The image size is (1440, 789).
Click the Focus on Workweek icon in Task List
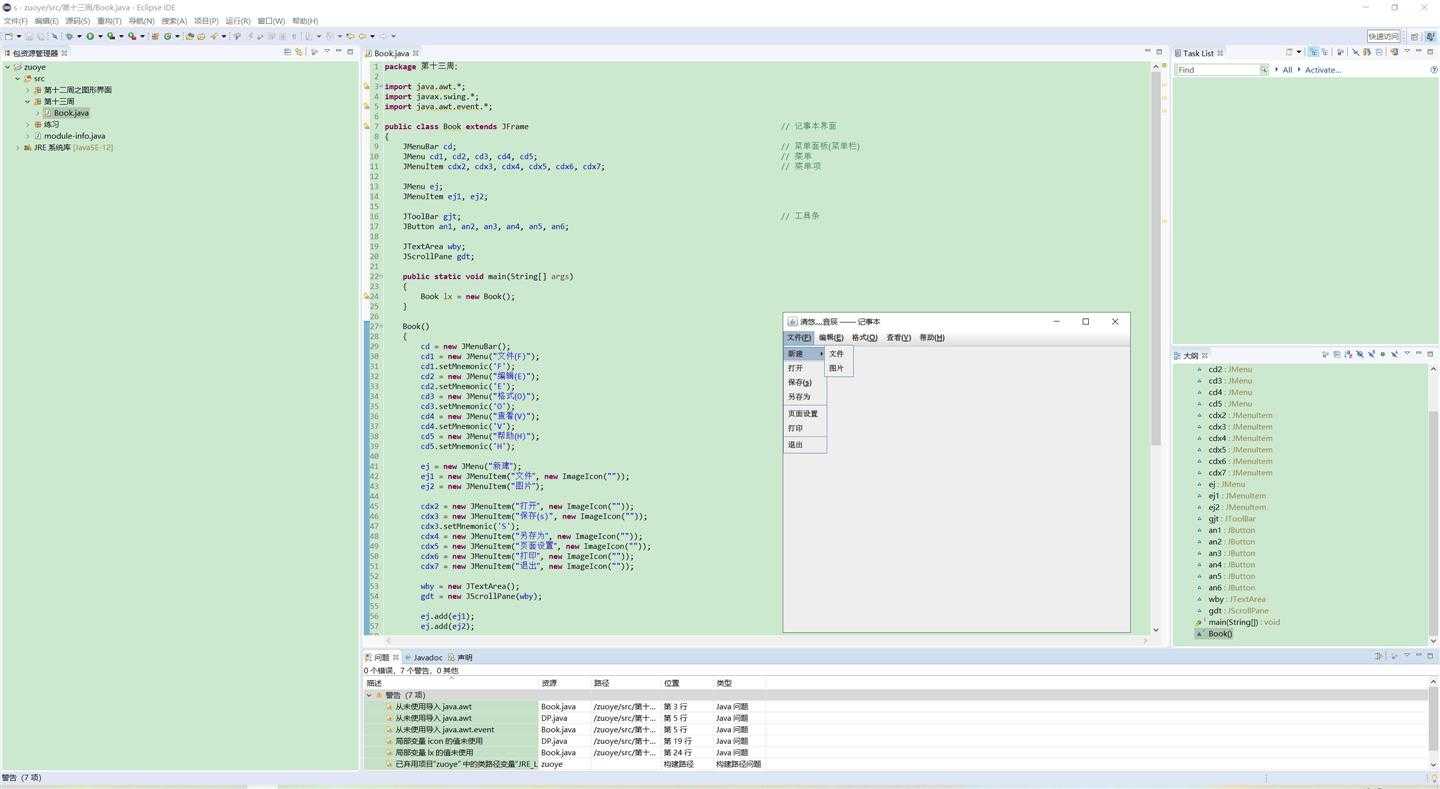[1340, 52]
